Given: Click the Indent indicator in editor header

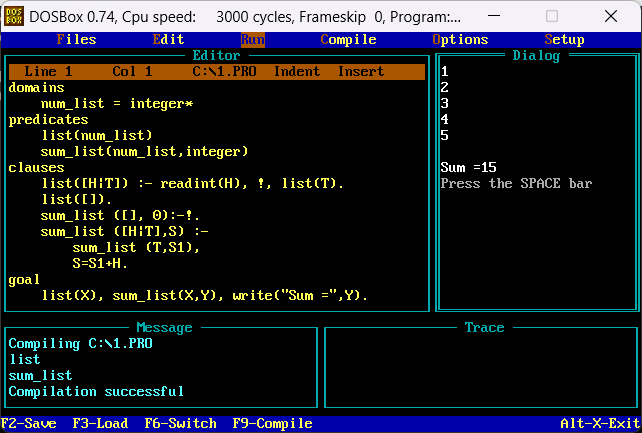Looking at the screenshot, I should [x=296, y=72].
